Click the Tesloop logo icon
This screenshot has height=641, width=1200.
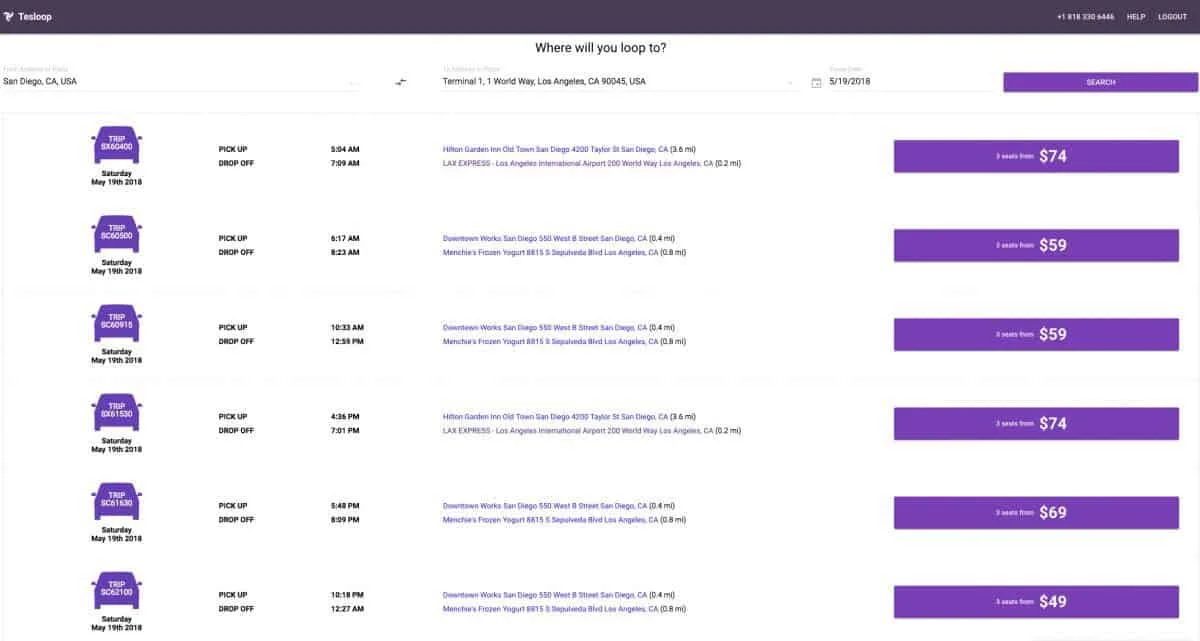pos(8,16)
